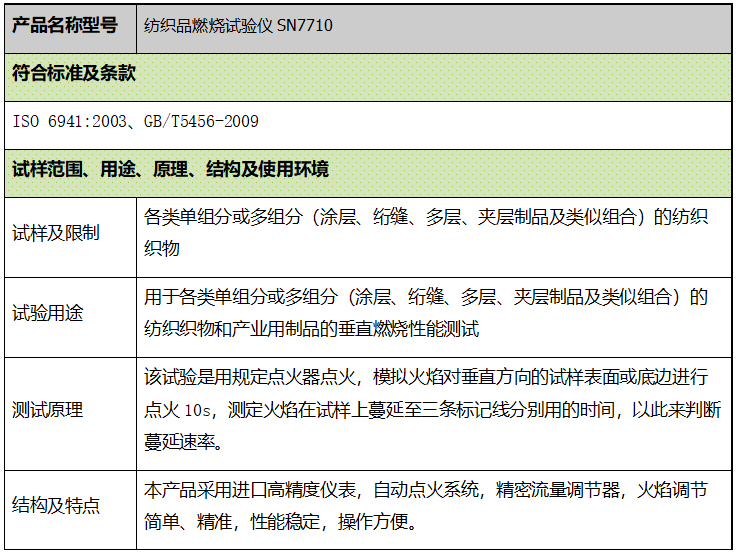This screenshot has height=552, width=738.
Task: Click the line beginning "各类单组分或多组分"
Action: pyautogui.click(x=426, y=217)
